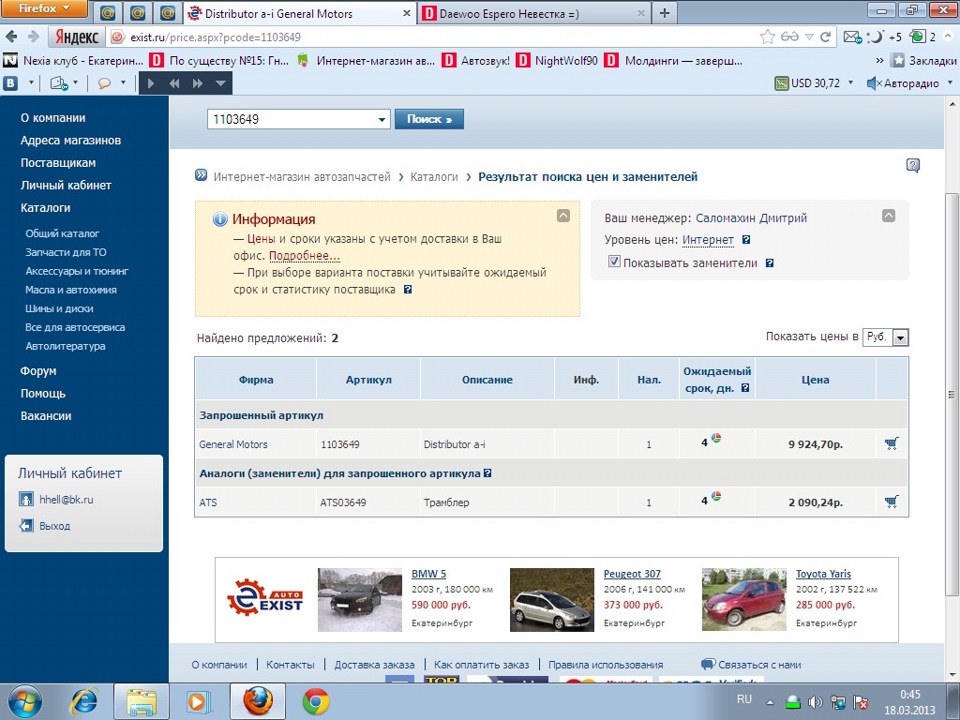
Task: Click the Связаться с нами chat icon
Action: point(708,664)
